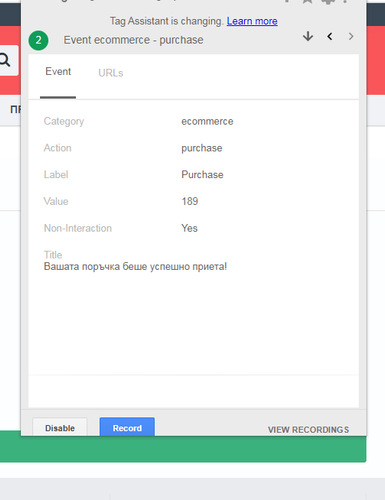Click the capitalized 'Purchase' label value
The height and width of the screenshot is (500, 385).
click(202, 175)
